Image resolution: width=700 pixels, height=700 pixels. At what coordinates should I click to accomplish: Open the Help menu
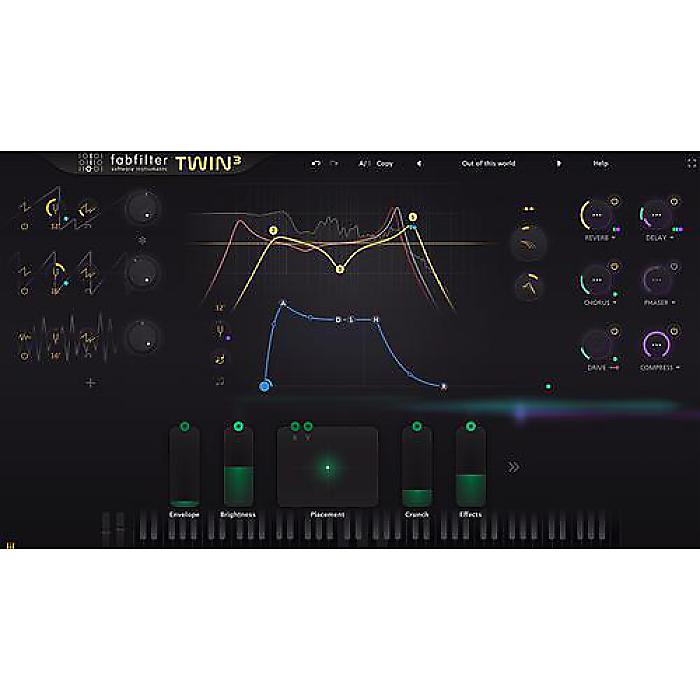point(600,164)
